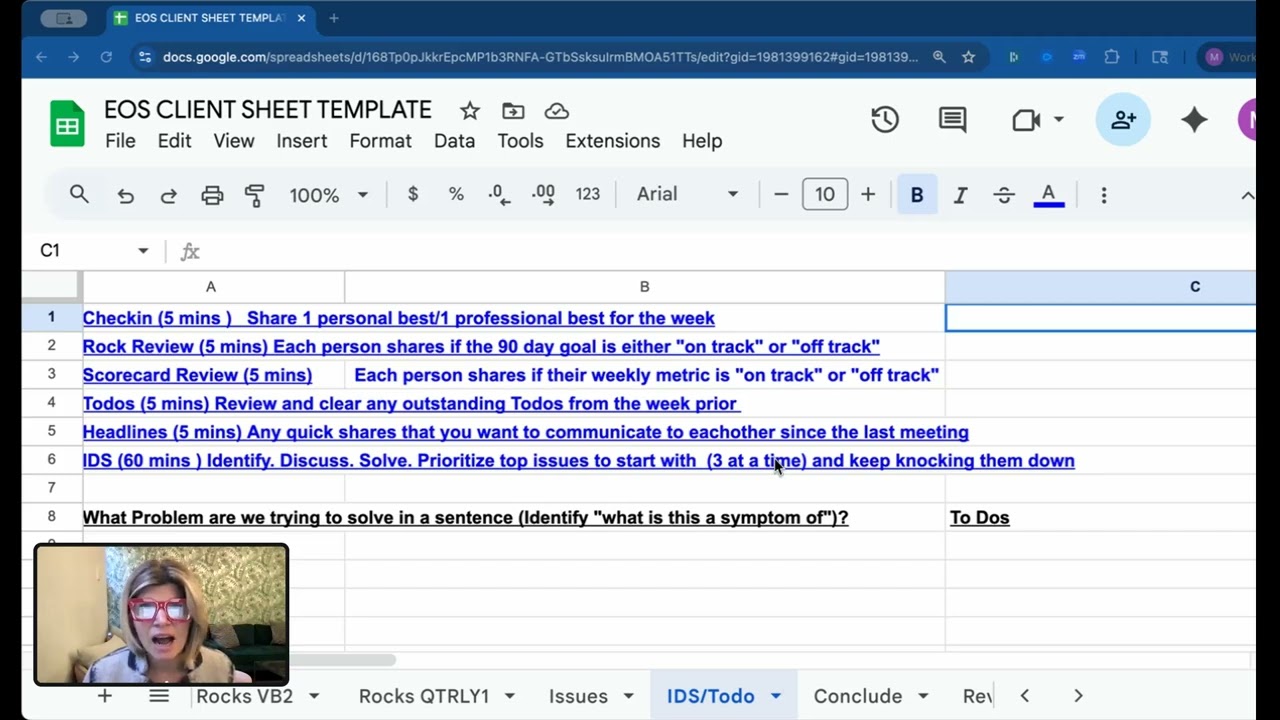
Task: Select the To Dos header cell
Action: [x=1100, y=518]
